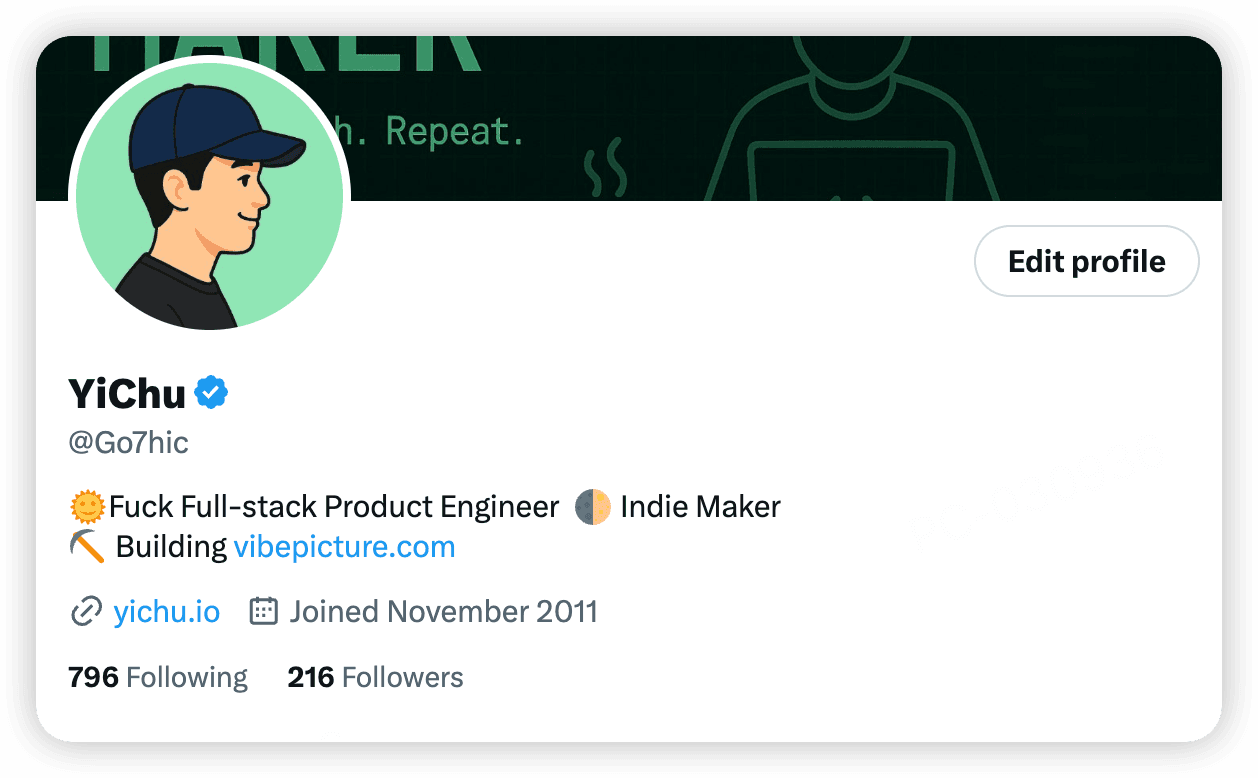Click the YiChu display name
1258x778 pixels.
(125, 392)
